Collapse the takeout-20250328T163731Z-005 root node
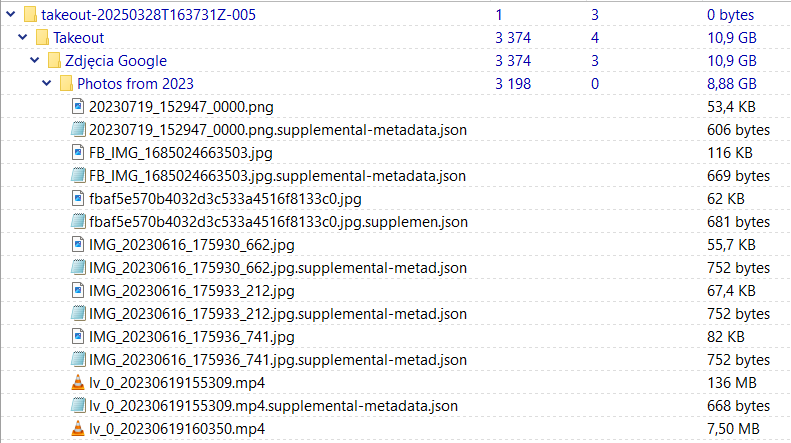791x443 pixels. (x=11, y=15)
